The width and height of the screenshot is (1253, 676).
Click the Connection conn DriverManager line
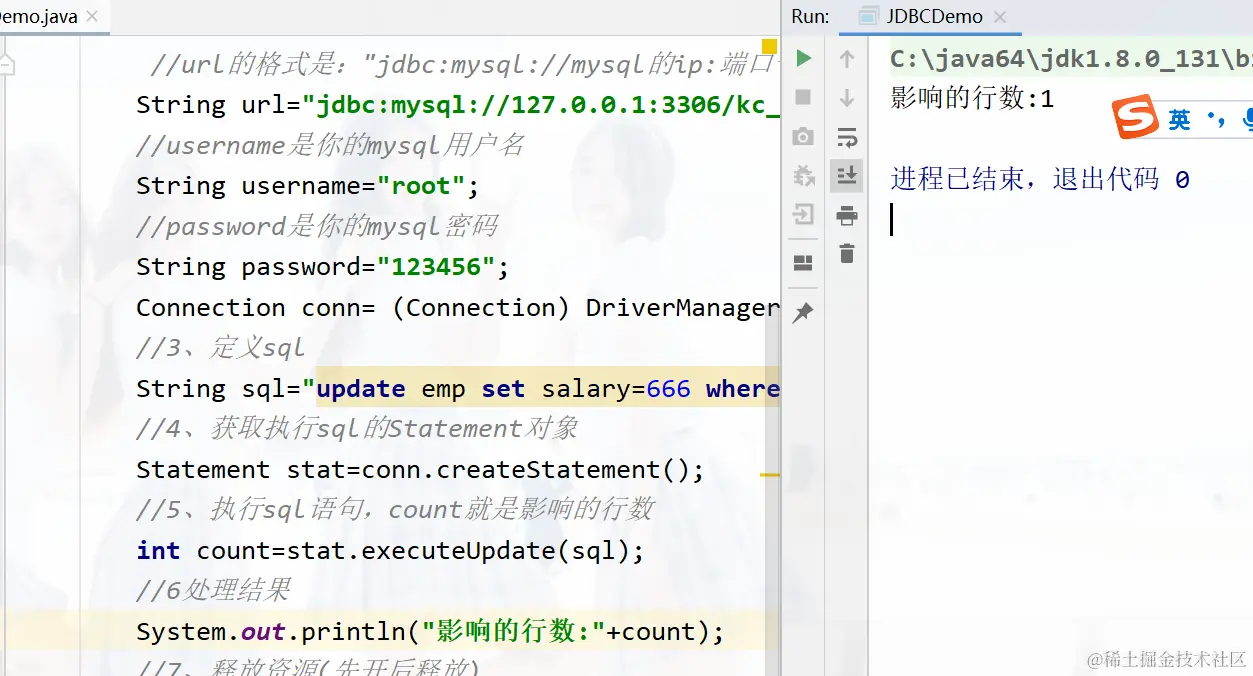click(x=457, y=308)
